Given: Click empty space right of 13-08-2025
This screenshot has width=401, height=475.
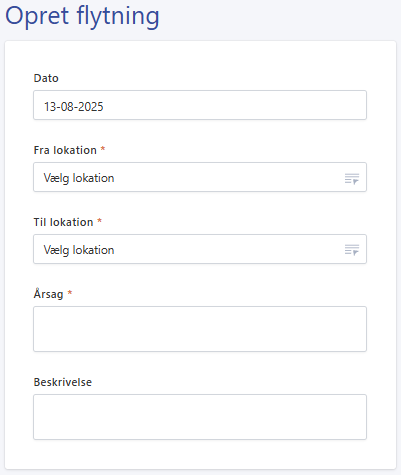Looking at the screenshot, I should [233, 105].
